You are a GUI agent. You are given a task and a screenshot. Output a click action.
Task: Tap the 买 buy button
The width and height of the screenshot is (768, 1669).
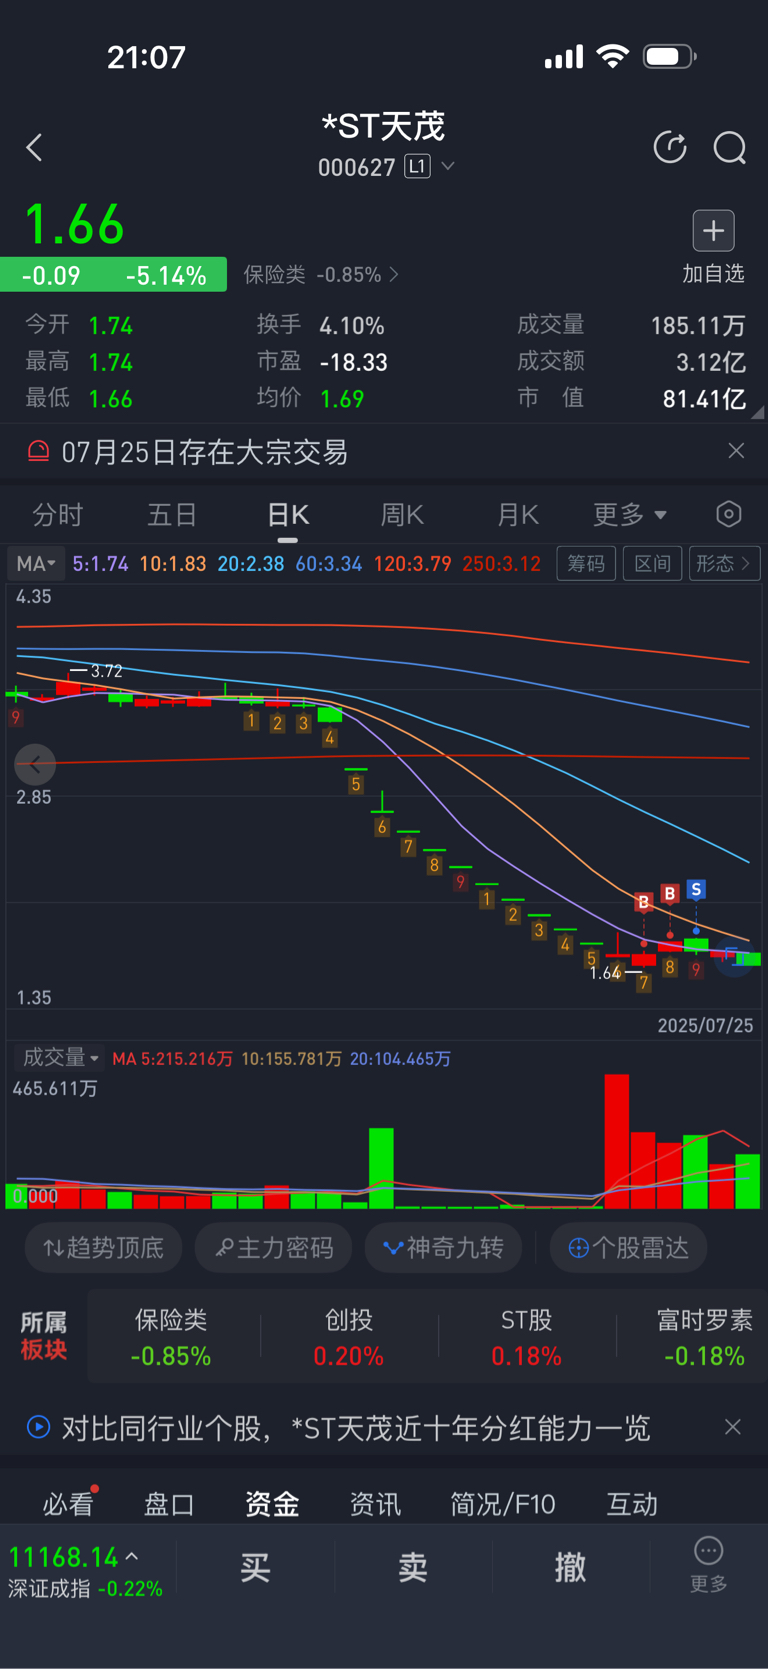255,1567
